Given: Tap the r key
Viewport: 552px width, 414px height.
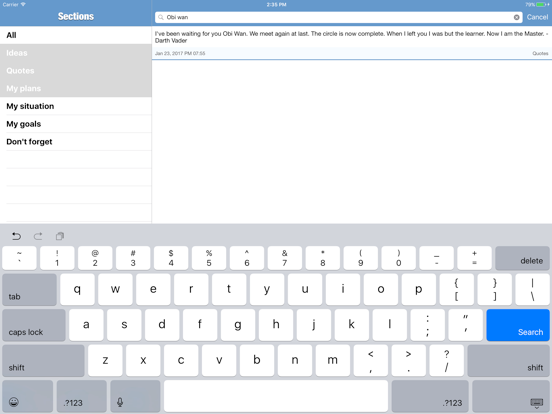Looking at the screenshot, I should pos(191,290).
